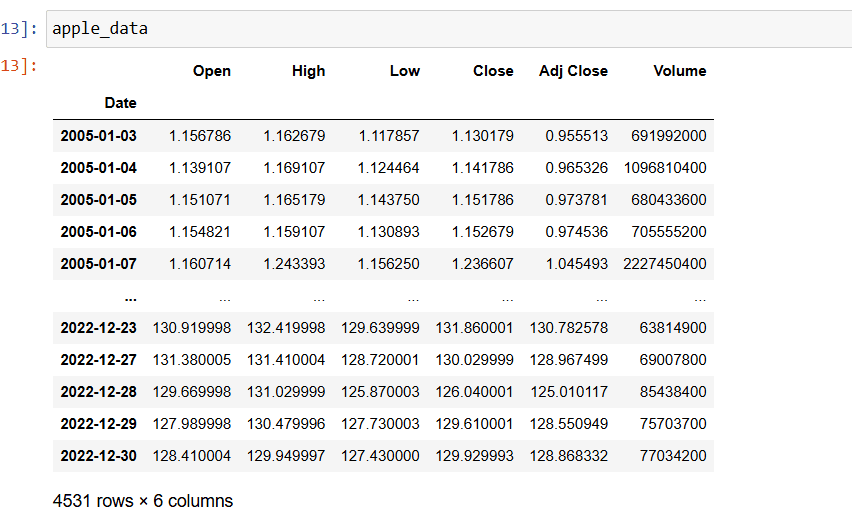Click Volume value 75703700
The height and width of the screenshot is (516, 852).
click(673, 424)
